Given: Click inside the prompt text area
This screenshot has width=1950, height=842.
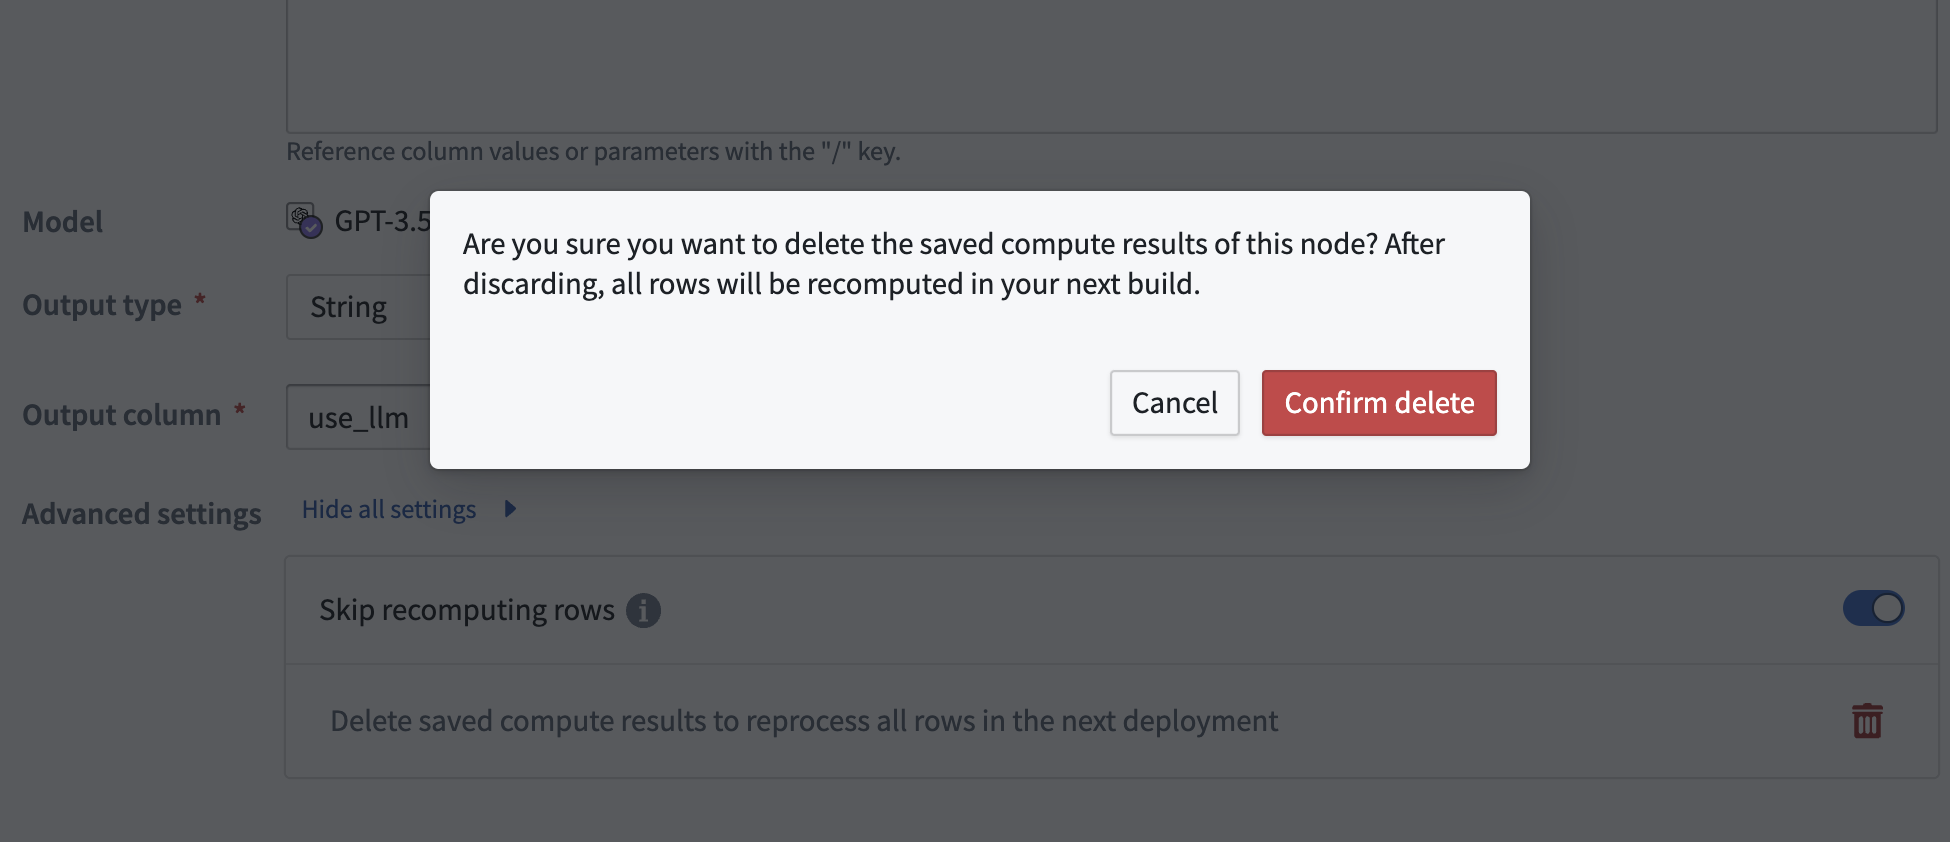Looking at the screenshot, I should coord(1111,66).
